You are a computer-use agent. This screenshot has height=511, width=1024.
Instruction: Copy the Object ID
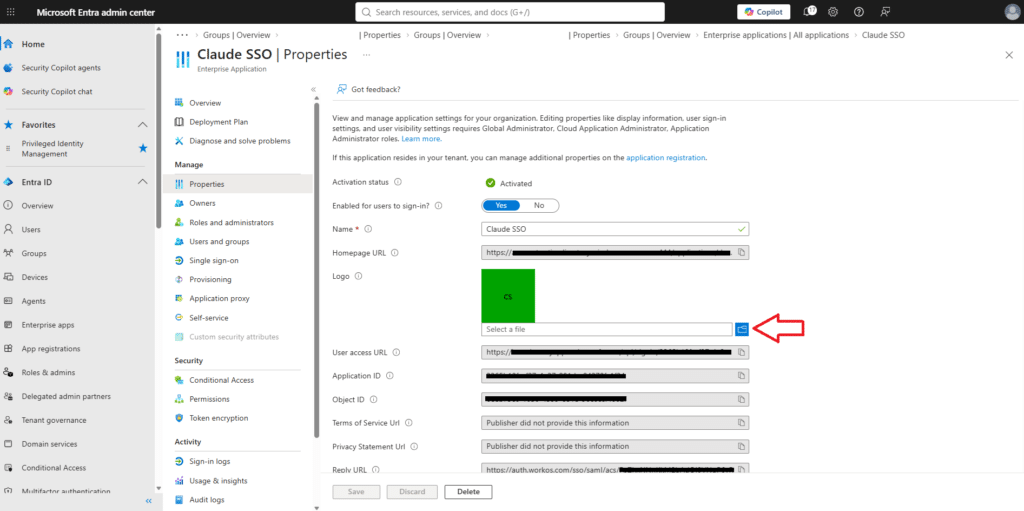[x=741, y=399]
